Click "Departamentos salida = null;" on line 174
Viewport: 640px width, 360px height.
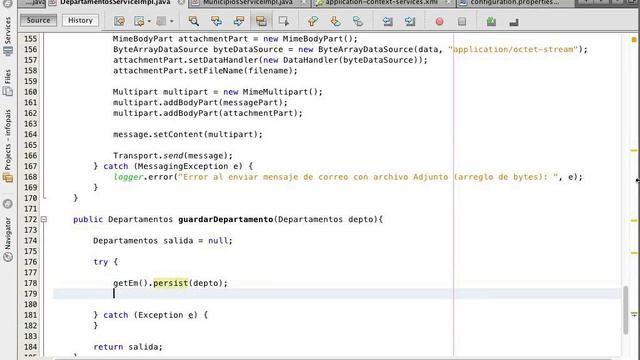point(162,240)
